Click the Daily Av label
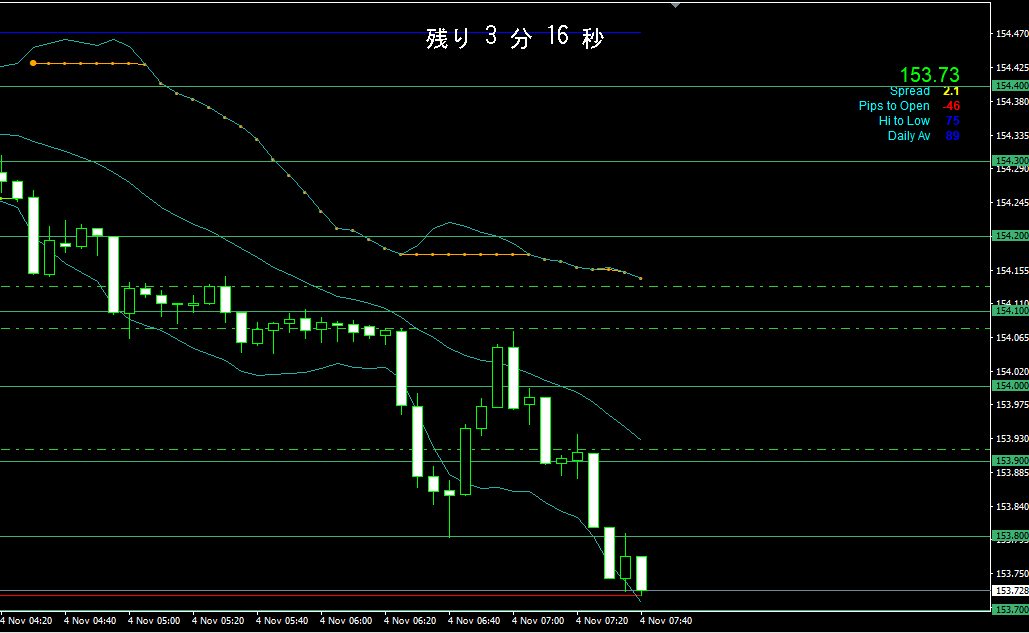The image size is (1029, 633). [x=909, y=136]
